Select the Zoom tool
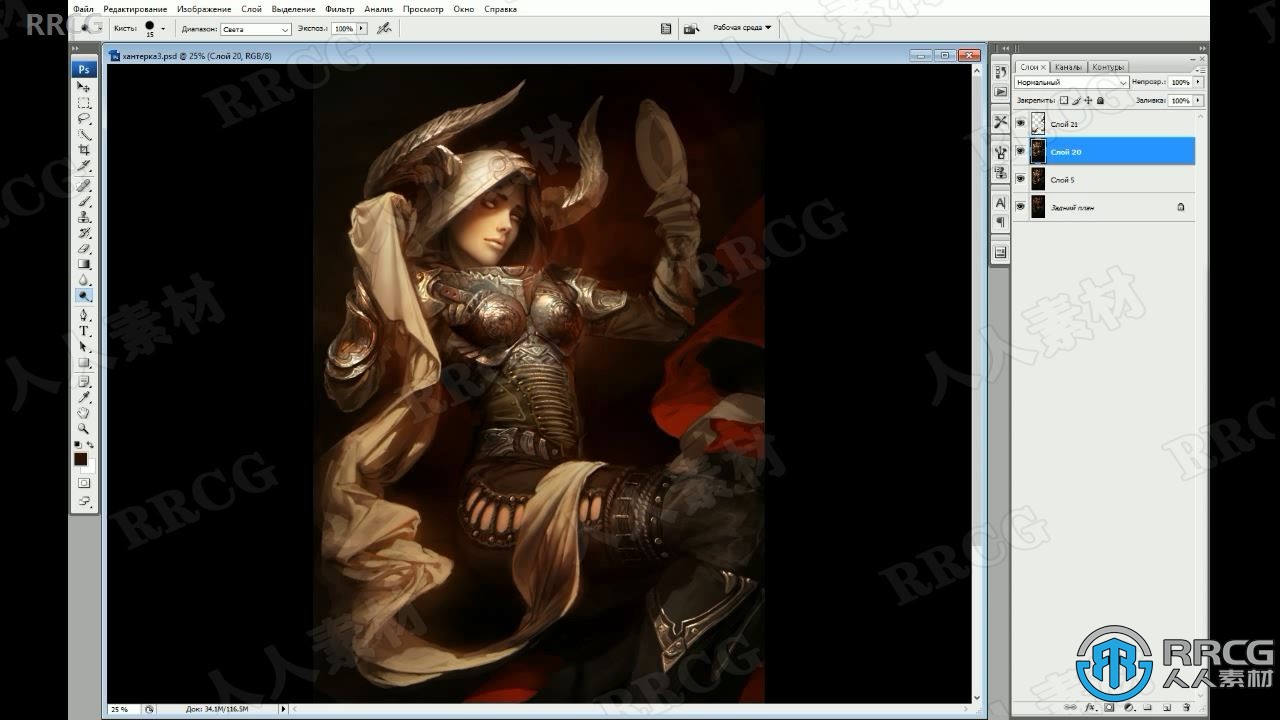The width and height of the screenshot is (1280, 720). tap(84, 428)
